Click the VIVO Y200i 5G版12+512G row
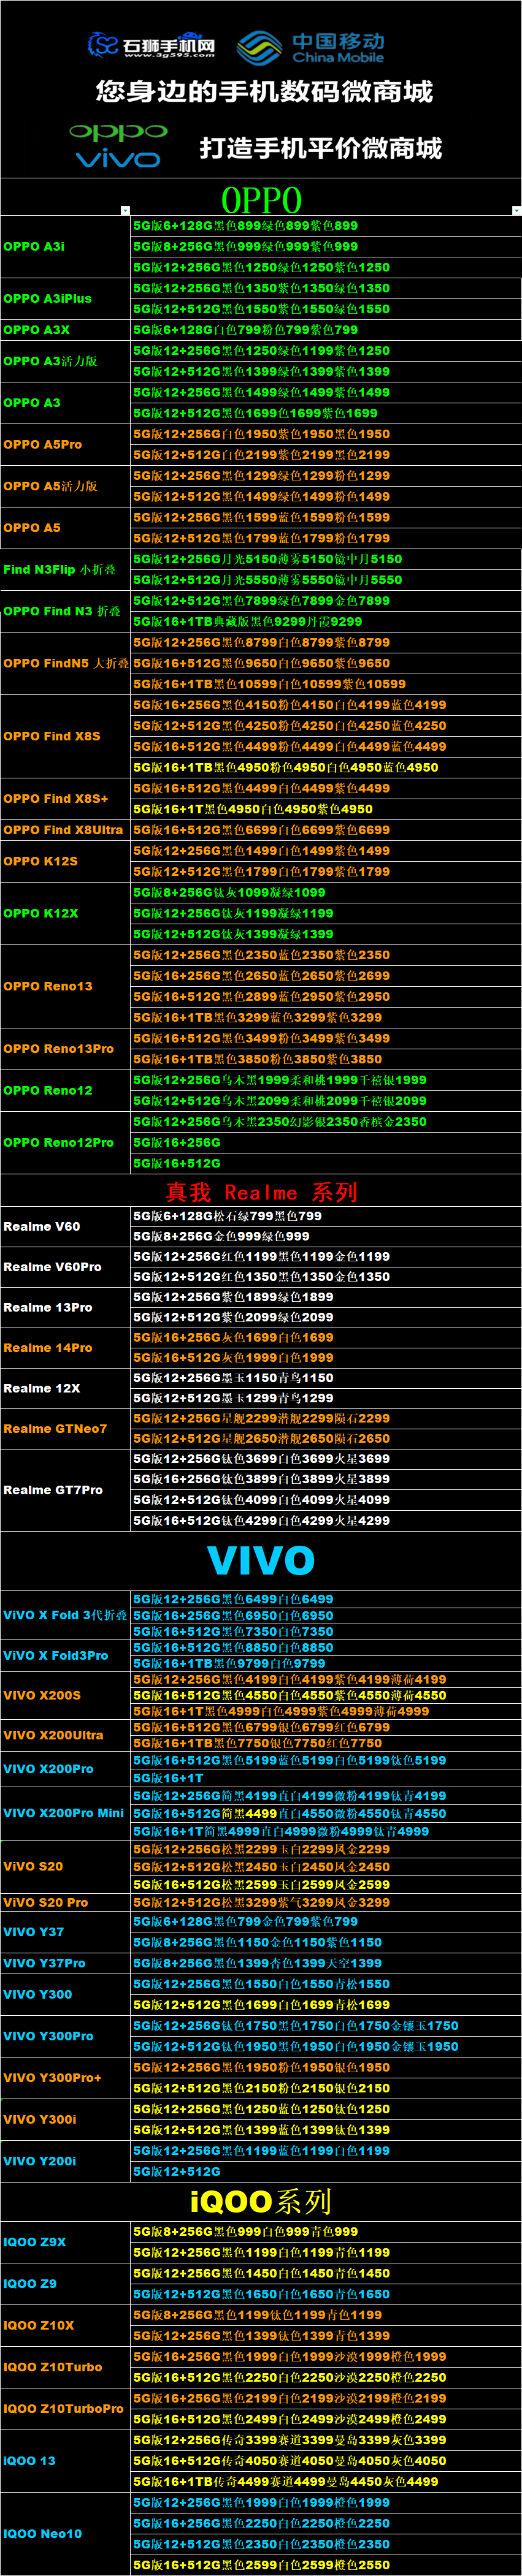522x2576 pixels. pos(326,2171)
